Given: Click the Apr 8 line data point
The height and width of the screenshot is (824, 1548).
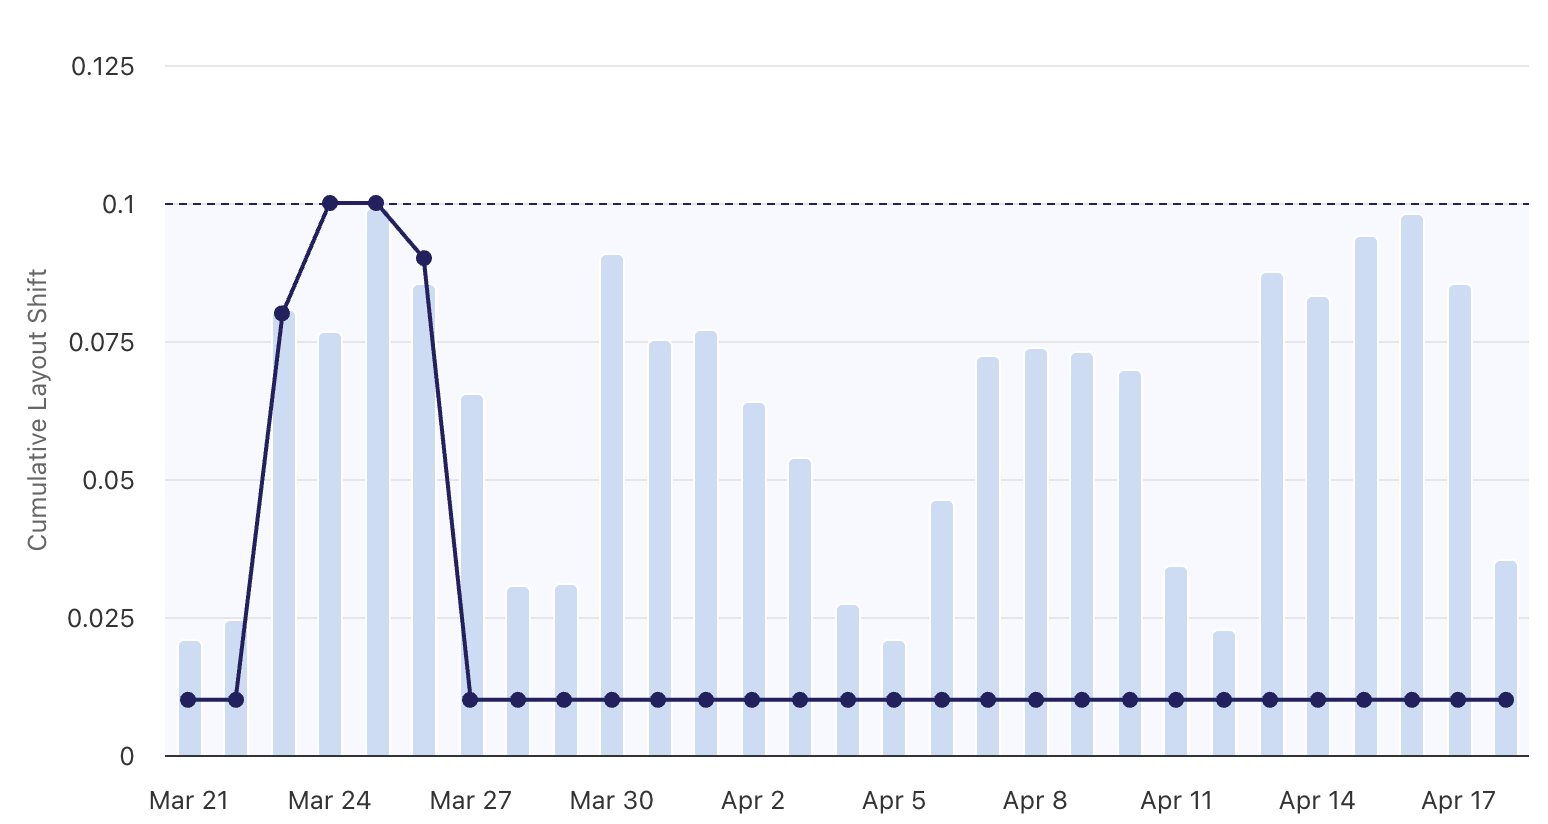Looking at the screenshot, I should click(1036, 699).
